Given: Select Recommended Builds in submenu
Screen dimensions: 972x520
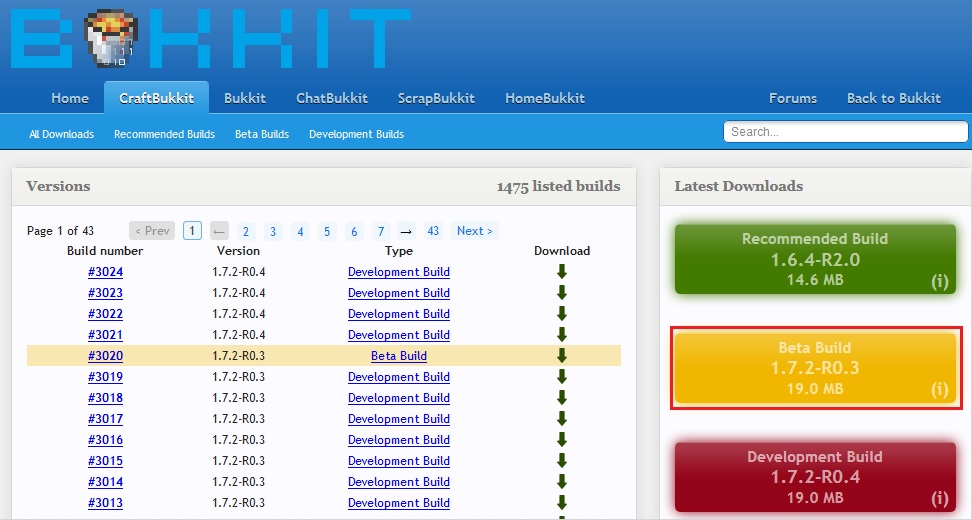Looking at the screenshot, I should pyautogui.click(x=164, y=134).
